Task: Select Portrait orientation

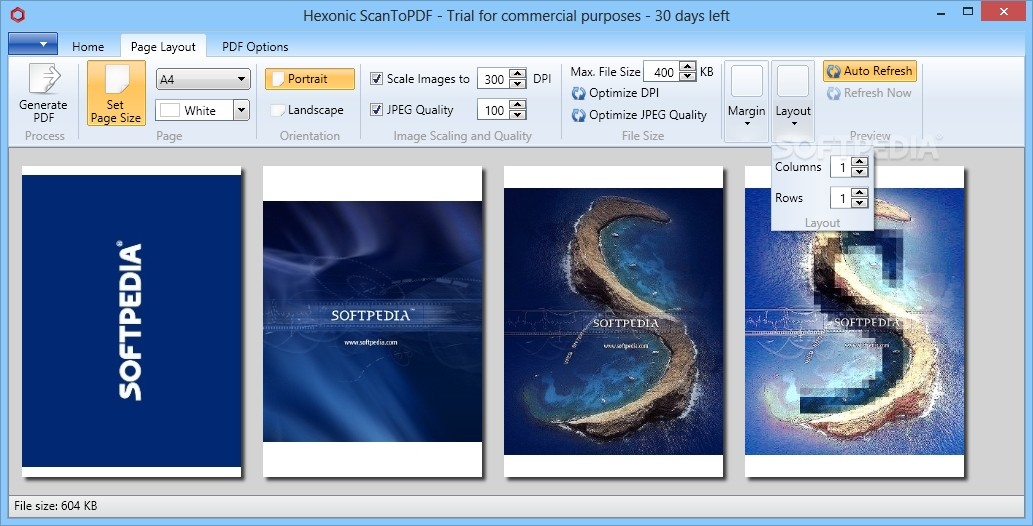Action: (310, 79)
